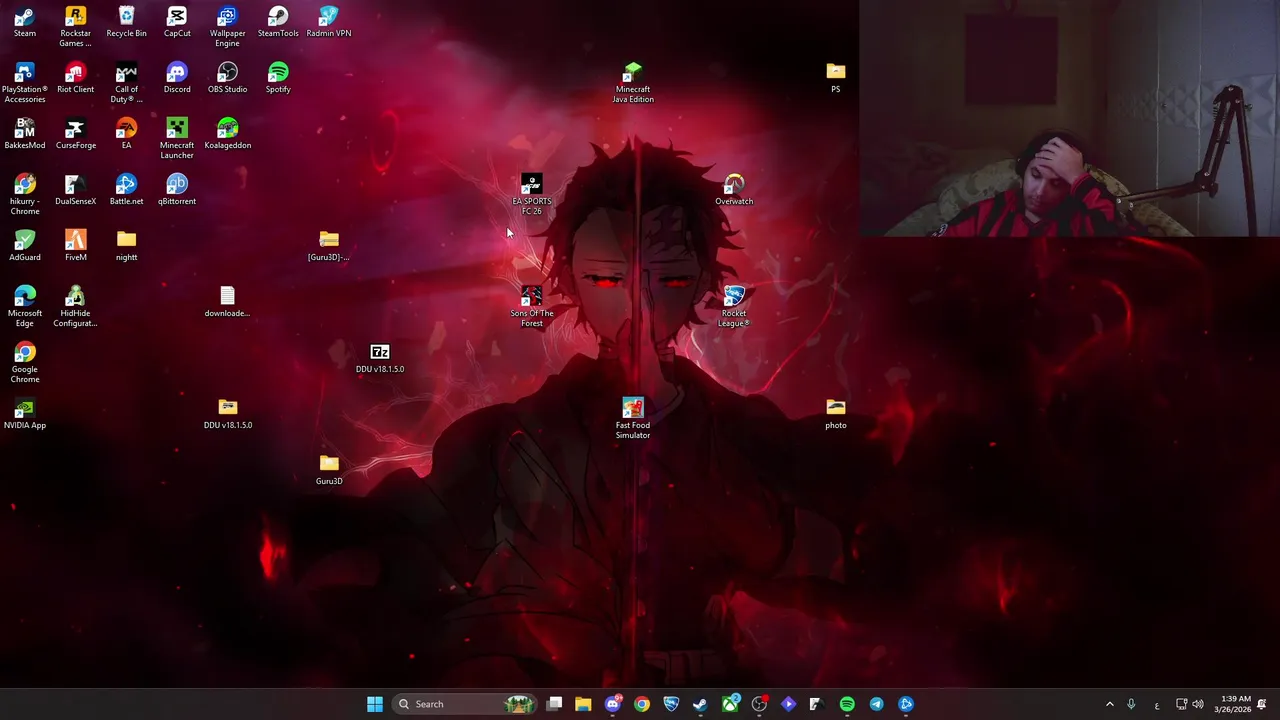Select the OBS Studio desktop icon
The image size is (1280, 720).
[x=227, y=79]
